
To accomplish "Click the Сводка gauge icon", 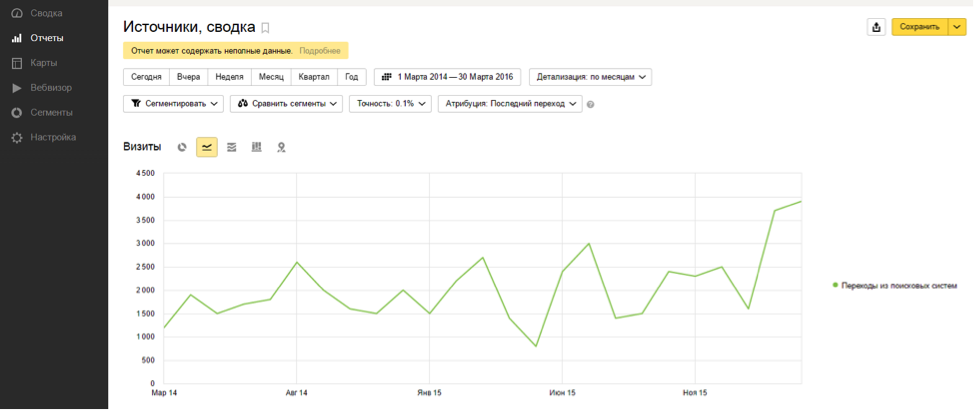I will point(17,13).
